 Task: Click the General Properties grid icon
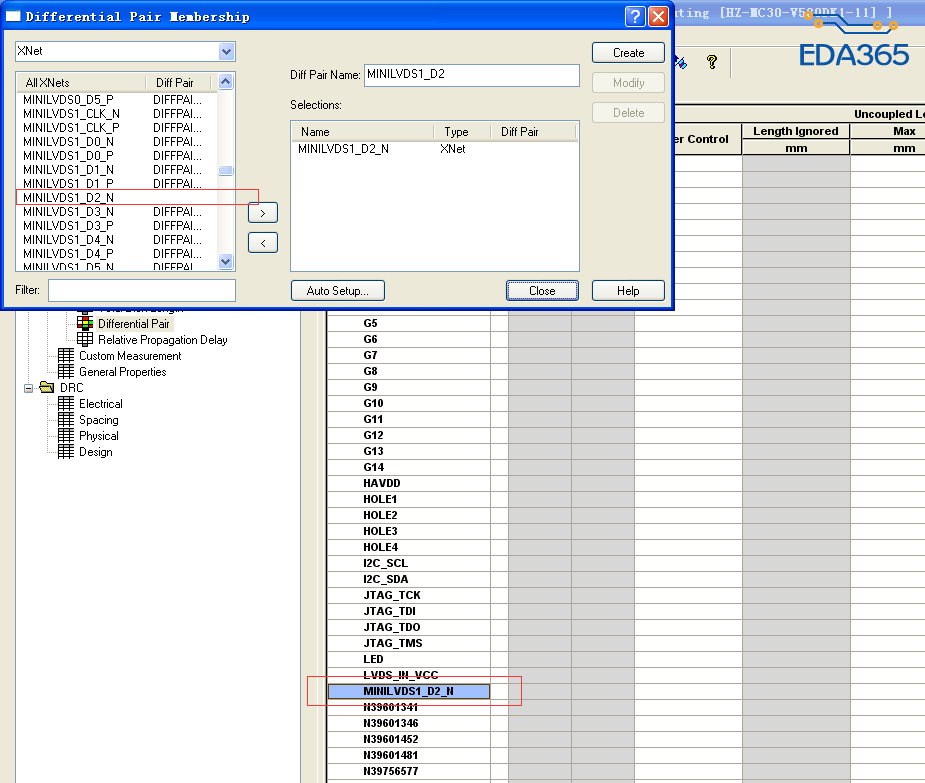point(66,371)
